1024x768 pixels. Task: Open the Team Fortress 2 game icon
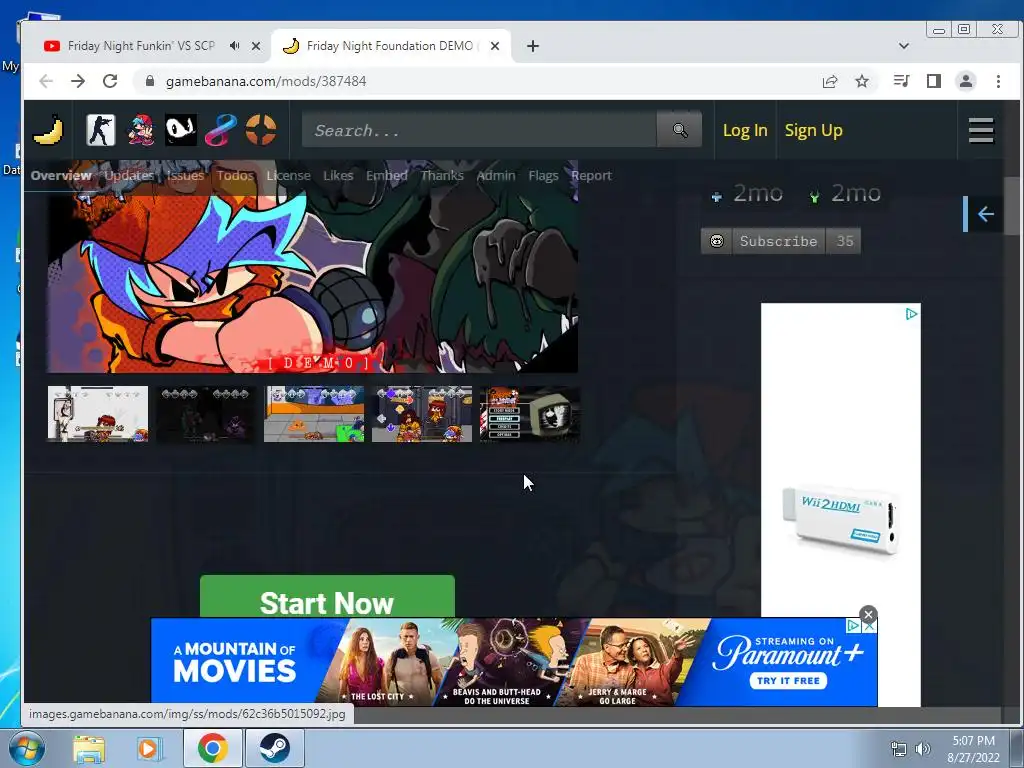point(261,130)
